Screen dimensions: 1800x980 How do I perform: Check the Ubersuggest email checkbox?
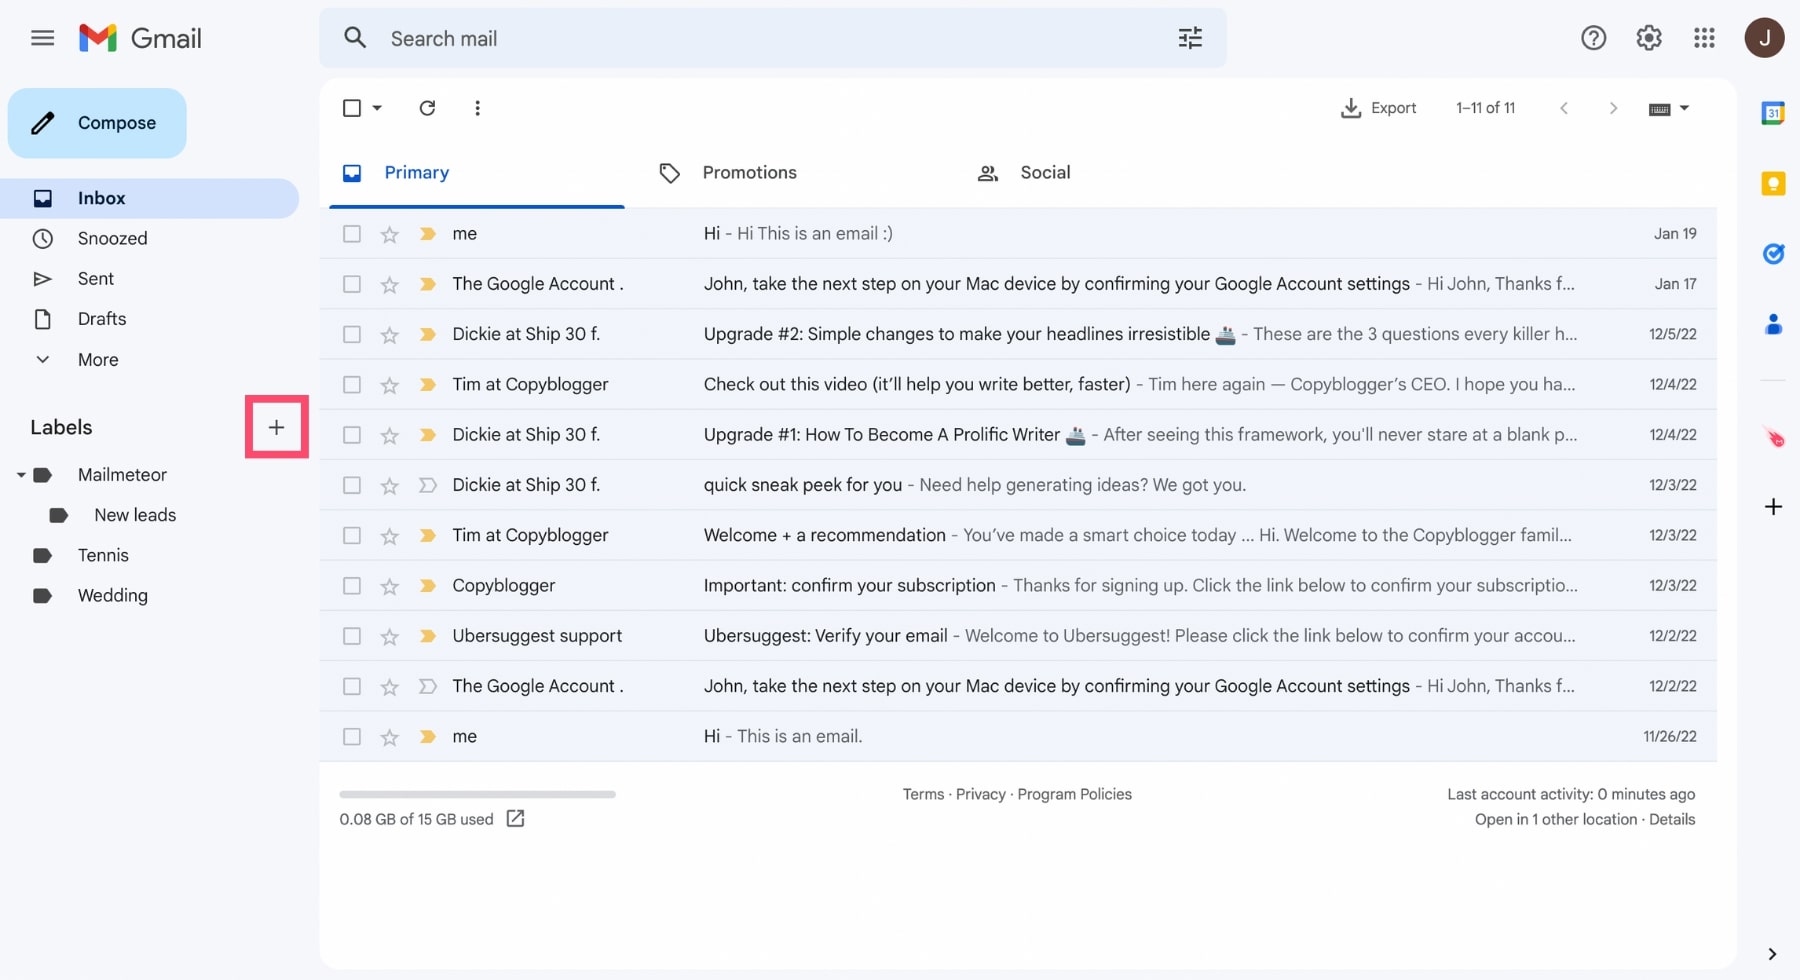click(x=352, y=636)
